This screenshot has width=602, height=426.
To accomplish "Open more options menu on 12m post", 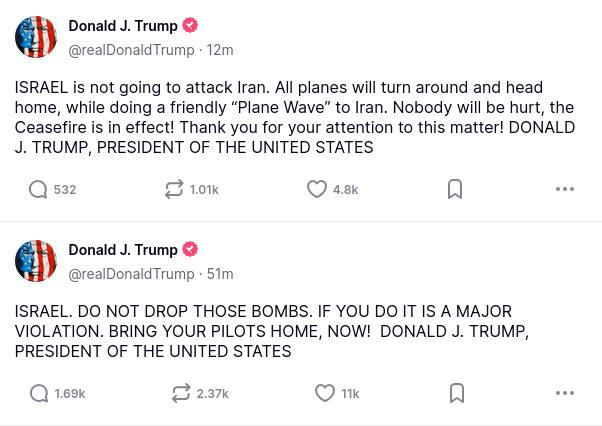I will tap(565, 189).
